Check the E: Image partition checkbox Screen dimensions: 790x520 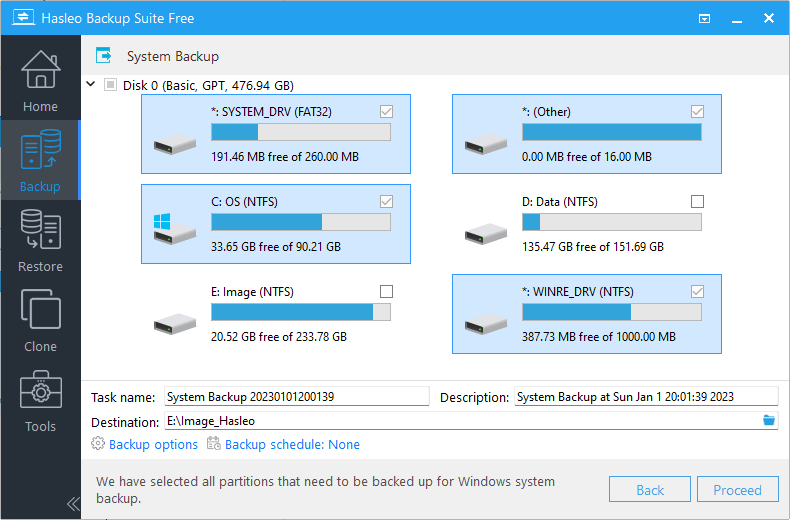[387, 292]
